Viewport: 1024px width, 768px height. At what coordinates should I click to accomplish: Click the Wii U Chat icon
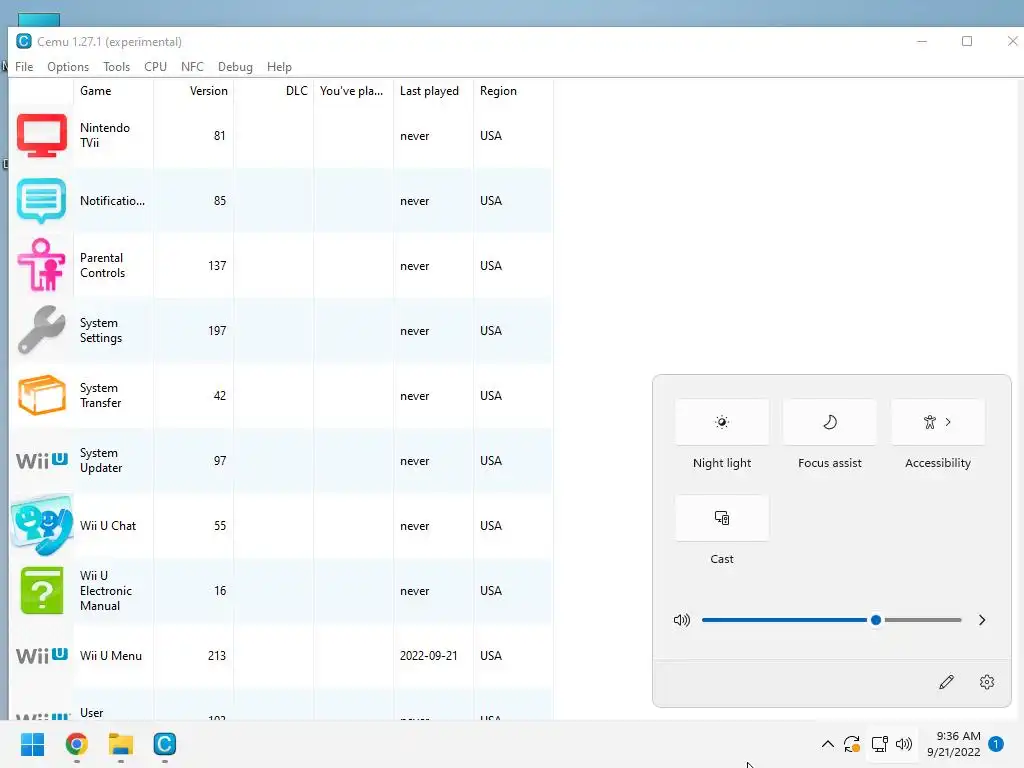(42, 525)
